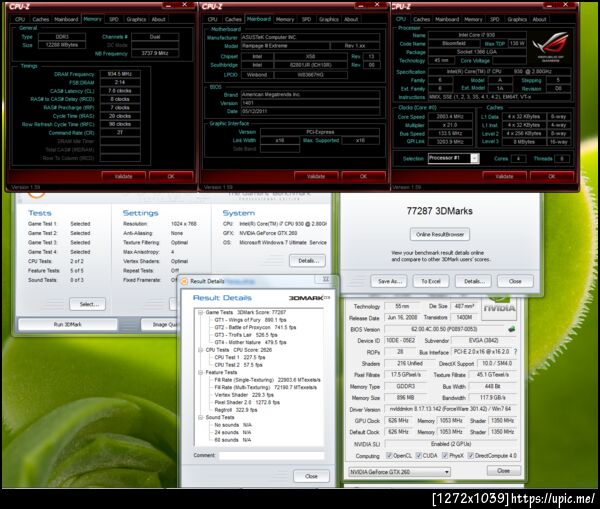Image resolution: width=600 pixels, height=509 pixels.
Task: Toggle the PhysX checkbox in GPU-Z
Action: pos(445,455)
